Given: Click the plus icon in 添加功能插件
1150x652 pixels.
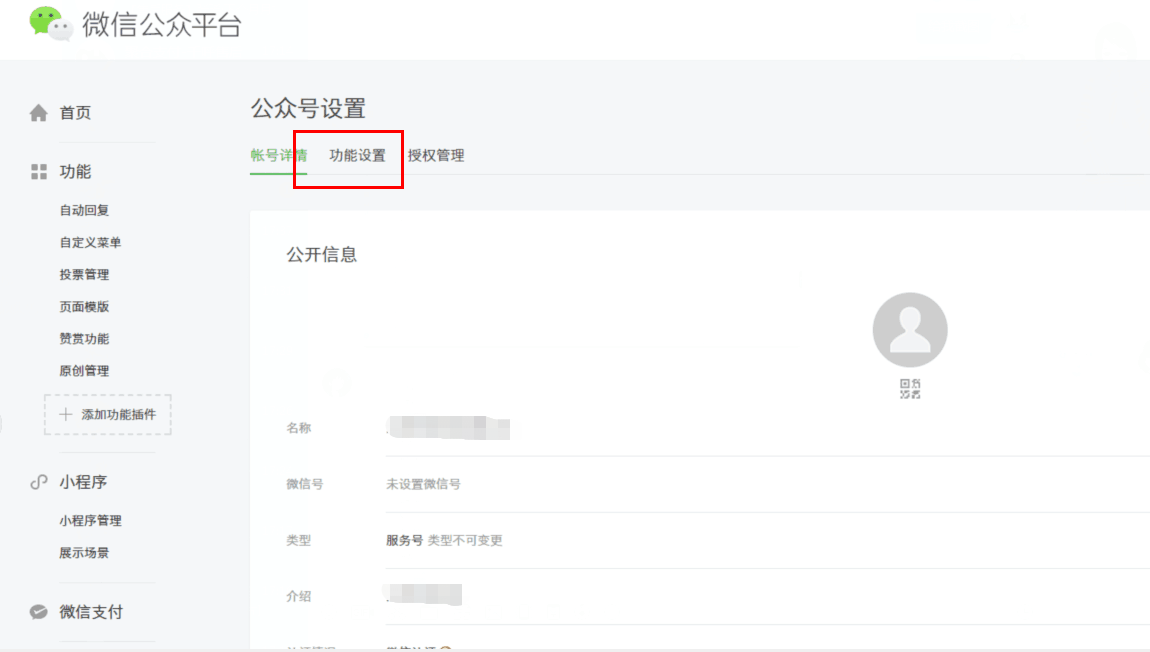Looking at the screenshot, I should 66,414.
